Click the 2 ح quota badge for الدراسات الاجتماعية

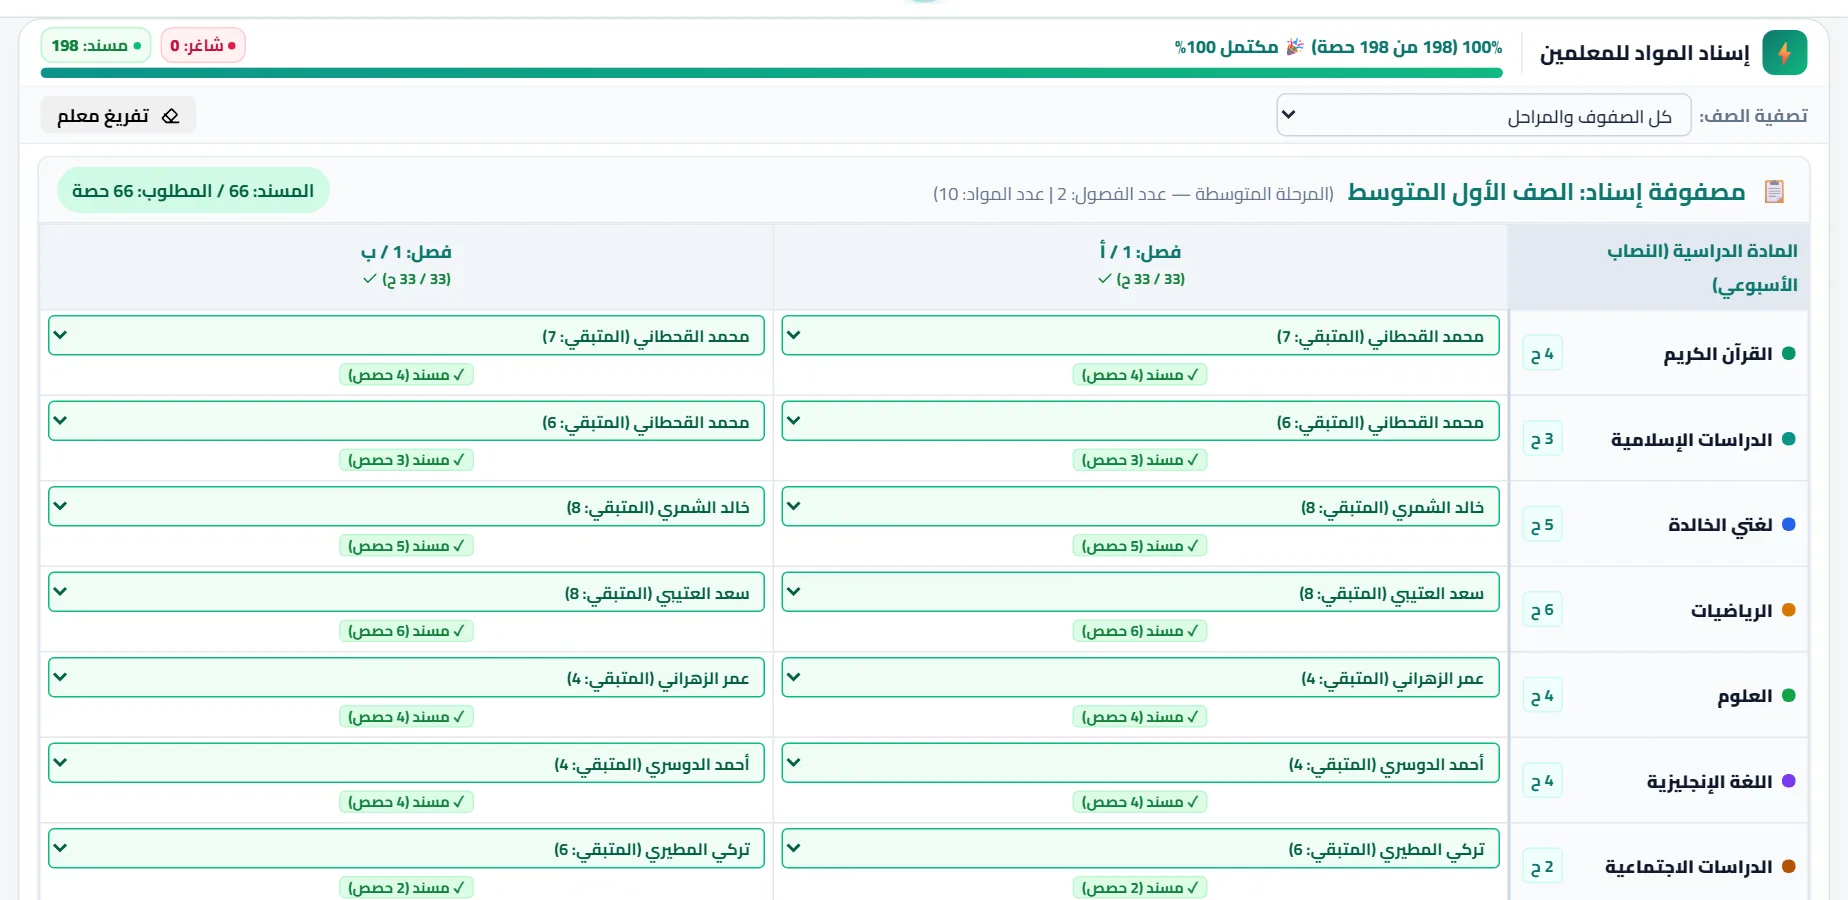click(x=1542, y=867)
